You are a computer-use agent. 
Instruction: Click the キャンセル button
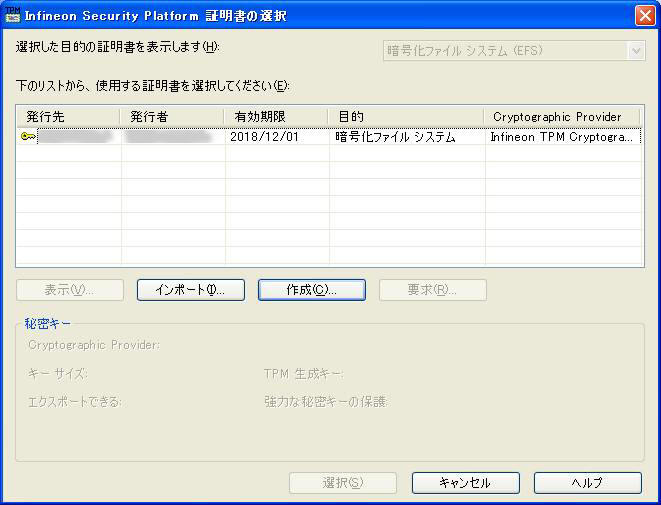[466, 483]
